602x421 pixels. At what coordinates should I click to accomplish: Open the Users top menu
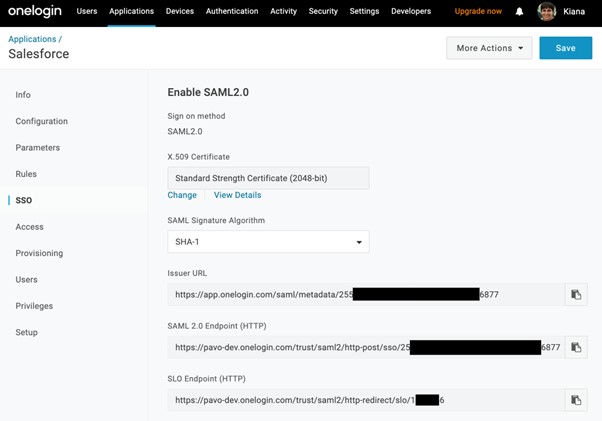point(87,11)
